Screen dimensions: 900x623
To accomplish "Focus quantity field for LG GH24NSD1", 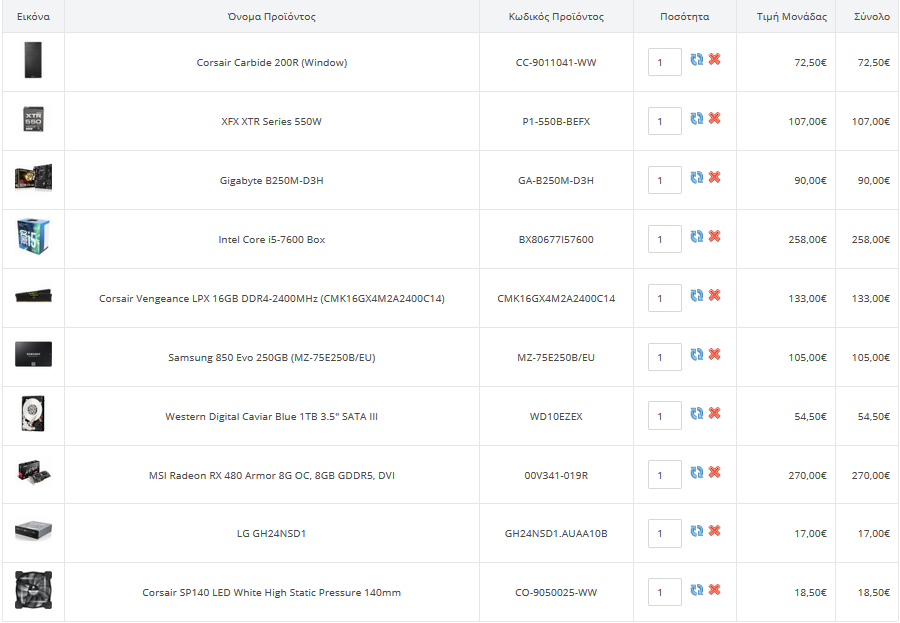I will click(665, 533).
